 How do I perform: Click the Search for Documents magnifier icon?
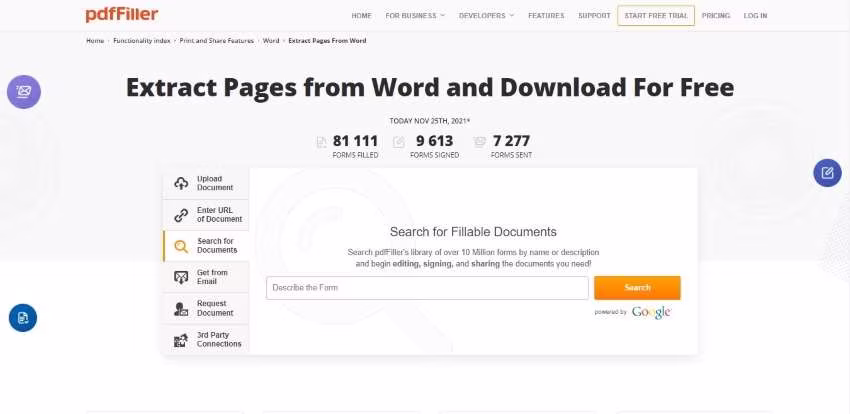click(x=181, y=247)
